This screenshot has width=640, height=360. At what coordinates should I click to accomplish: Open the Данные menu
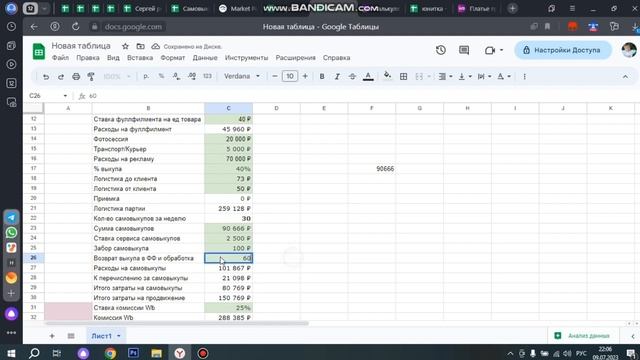tap(205, 58)
